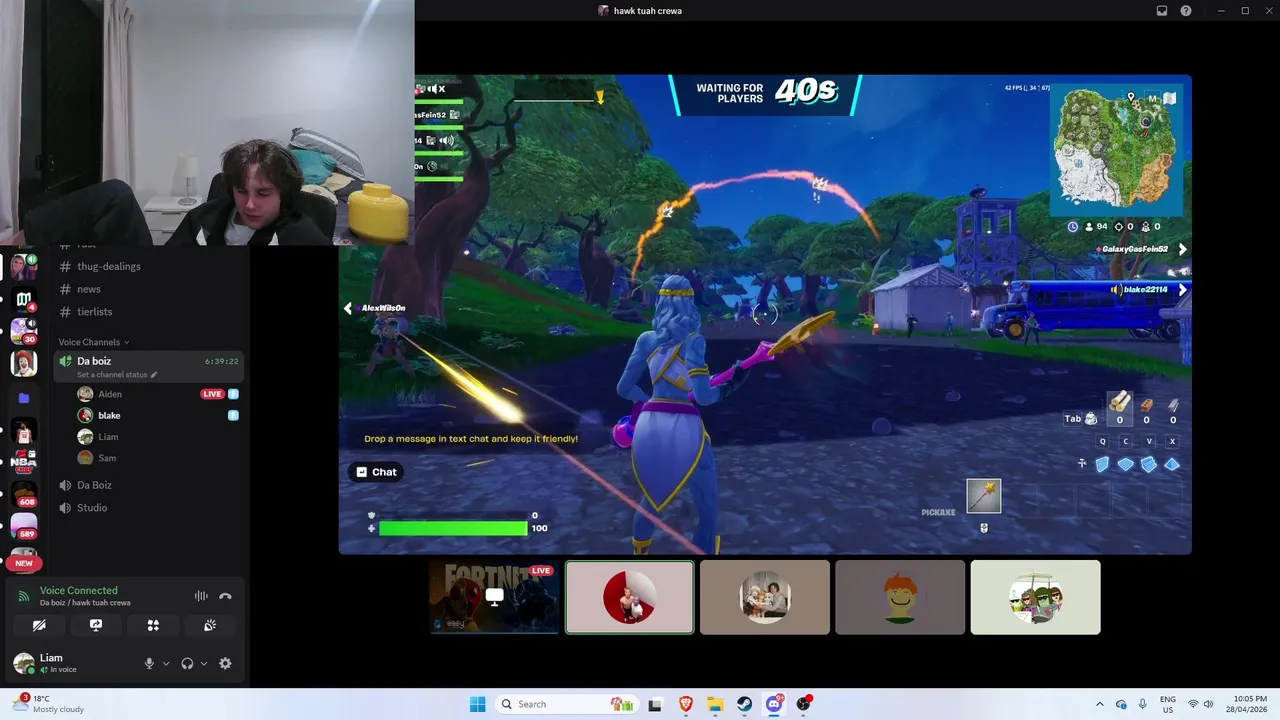Image resolution: width=1280 pixels, height=720 pixels.
Task: Click Set a channel status
Action: [x=118, y=375]
